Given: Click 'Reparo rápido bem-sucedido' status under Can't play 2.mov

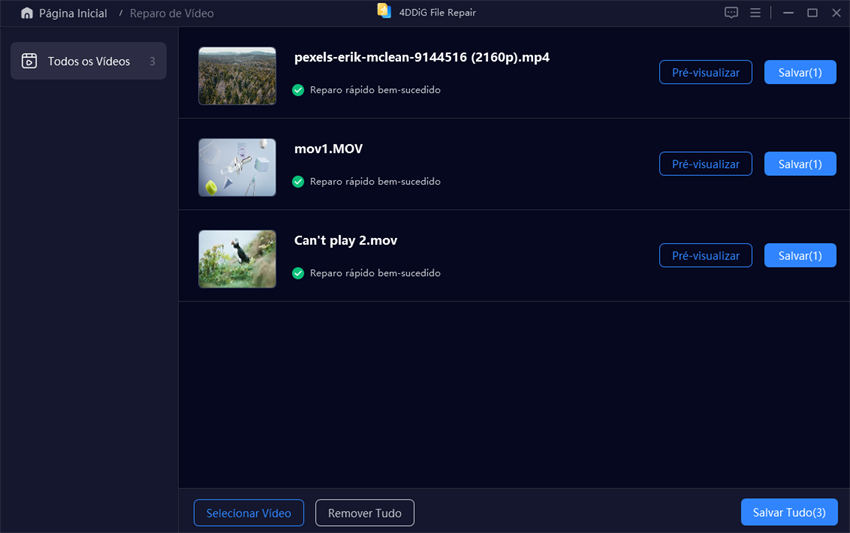Looking at the screenshot, I should [375, 273].
